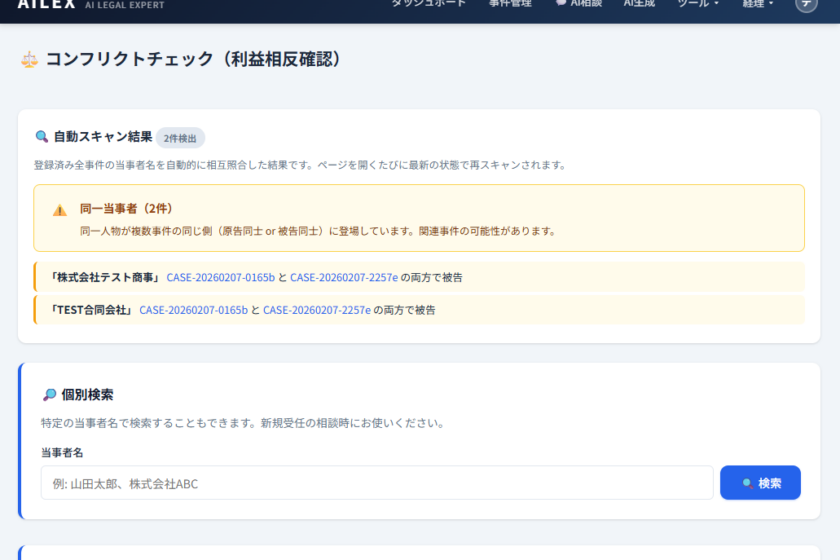This screenshot has width=840, height=560.
Task: Expand the 経理 dropdown menu
Action: [x=758, y=4]
